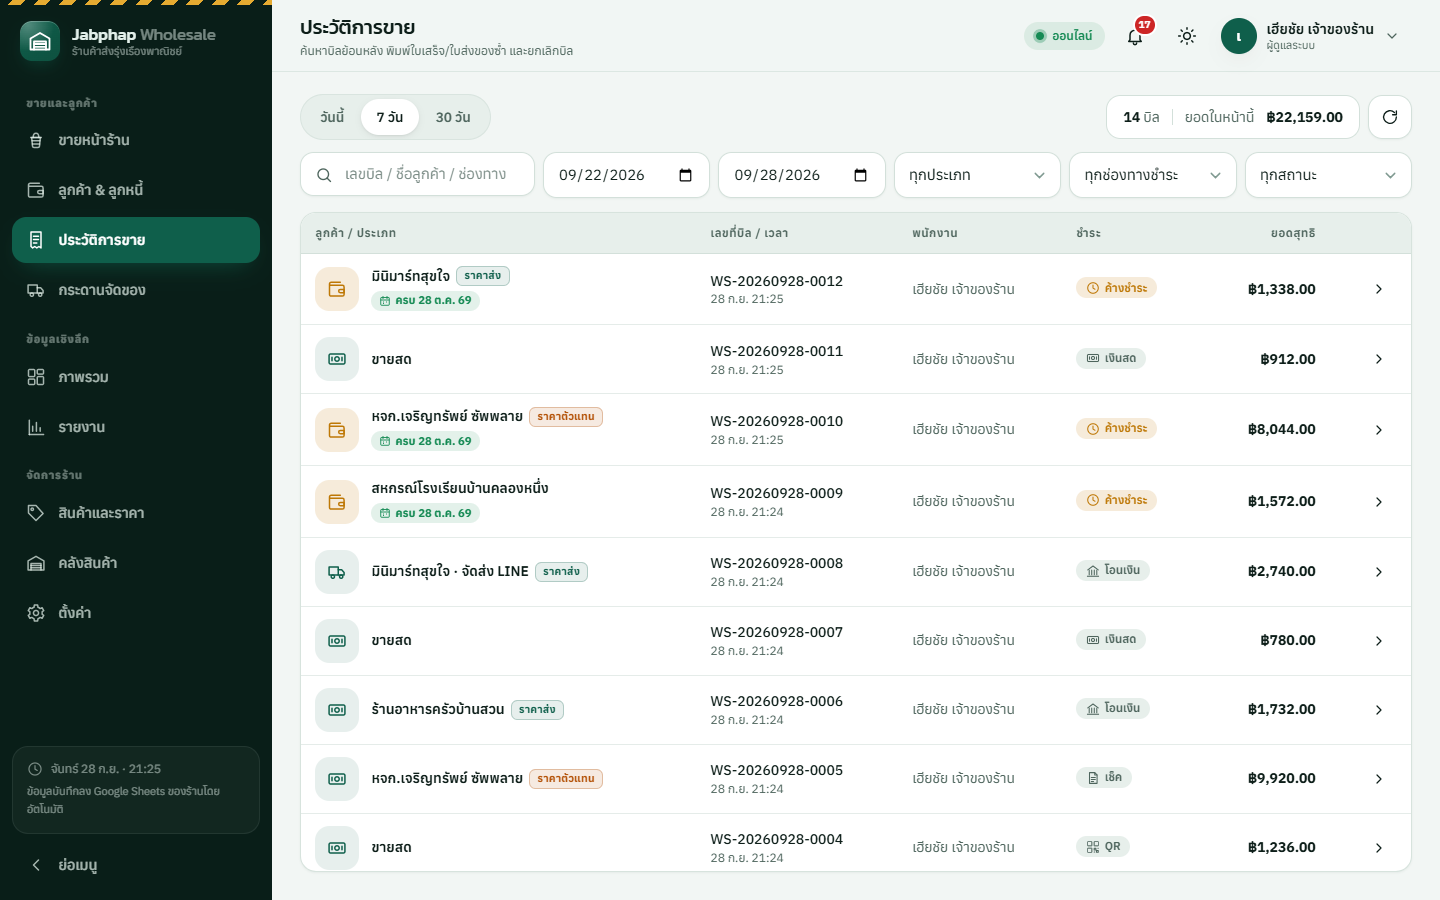Viewport: 1440px width, 900px height.
Task: Click the refresh button icon
Action: pyautogui.click(x=1390, y=117)
